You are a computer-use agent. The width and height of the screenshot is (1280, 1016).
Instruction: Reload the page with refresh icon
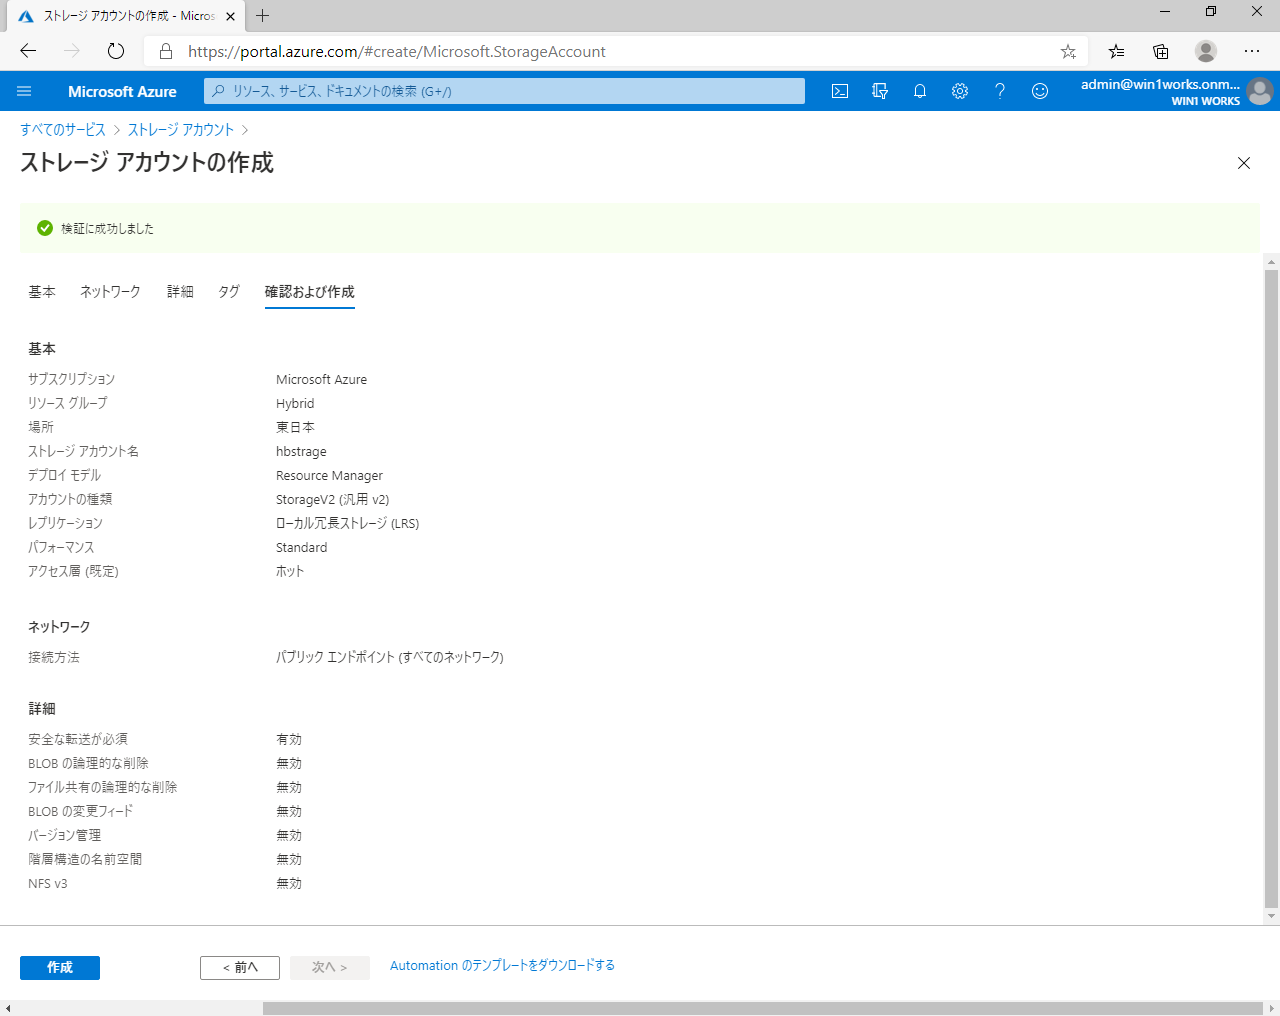coord(116,51)
